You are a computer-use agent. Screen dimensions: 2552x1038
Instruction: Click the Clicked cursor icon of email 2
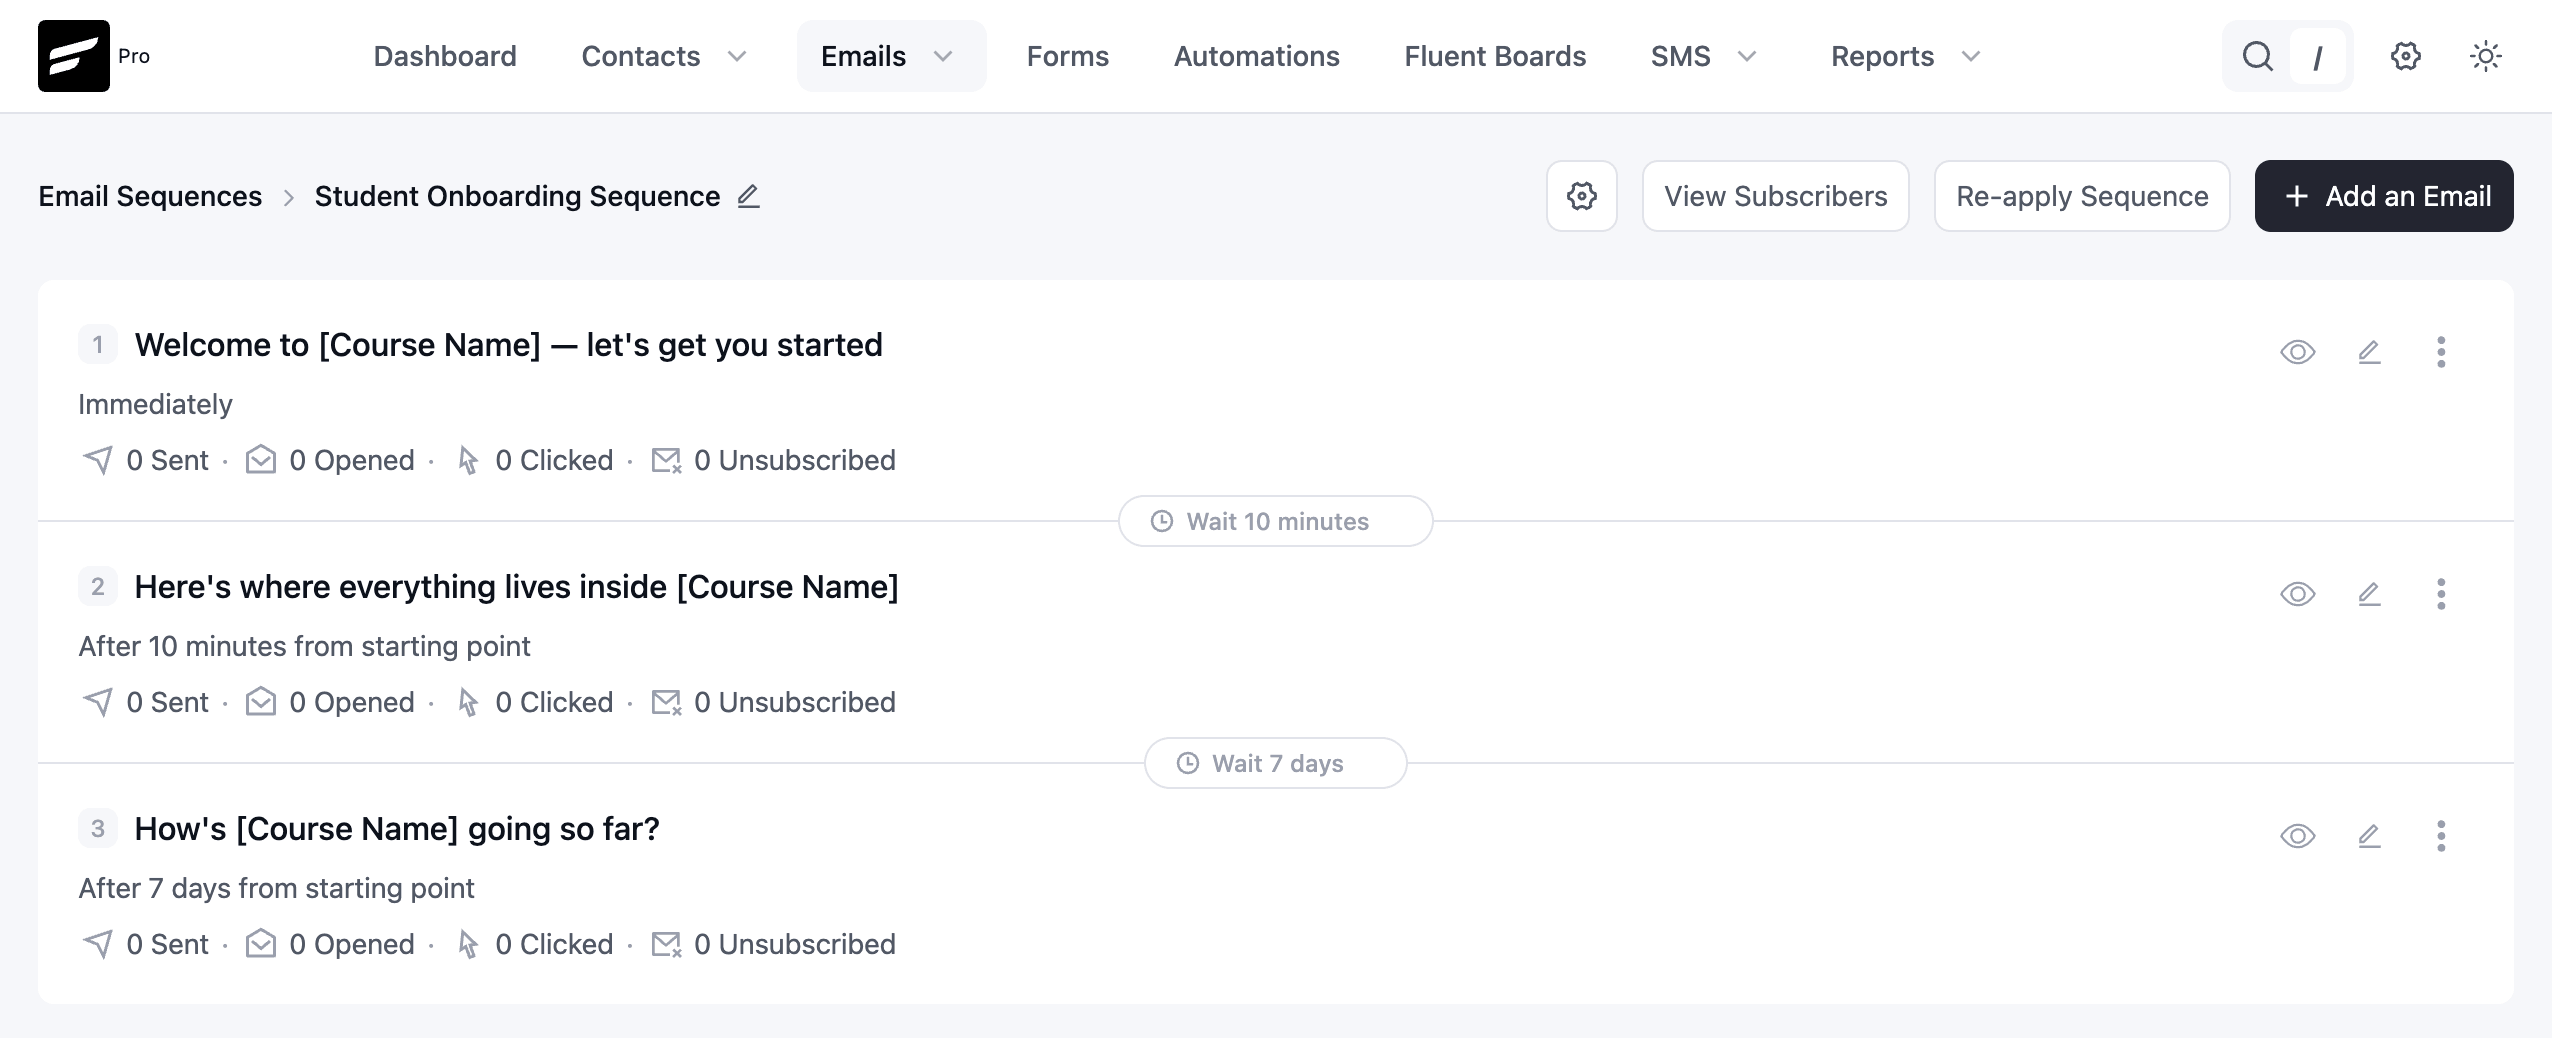point(467,702)
